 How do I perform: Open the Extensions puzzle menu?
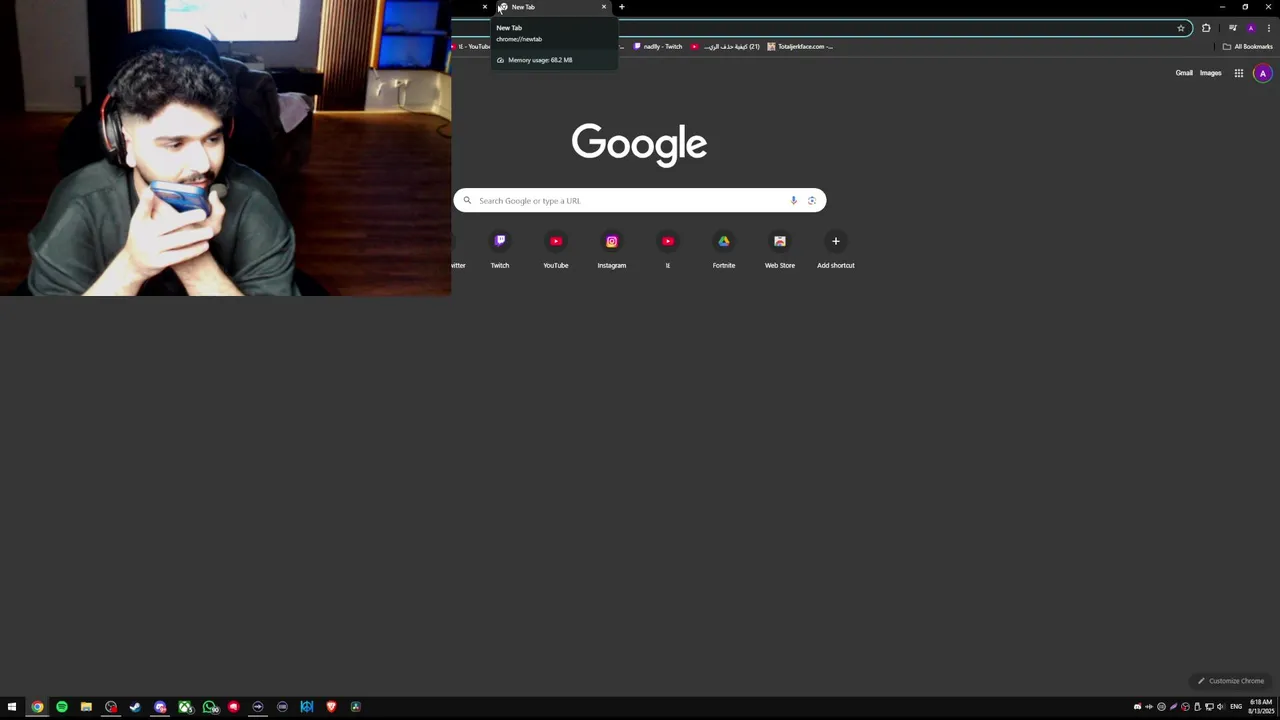pyautogui.click(x=1206, y=28)
